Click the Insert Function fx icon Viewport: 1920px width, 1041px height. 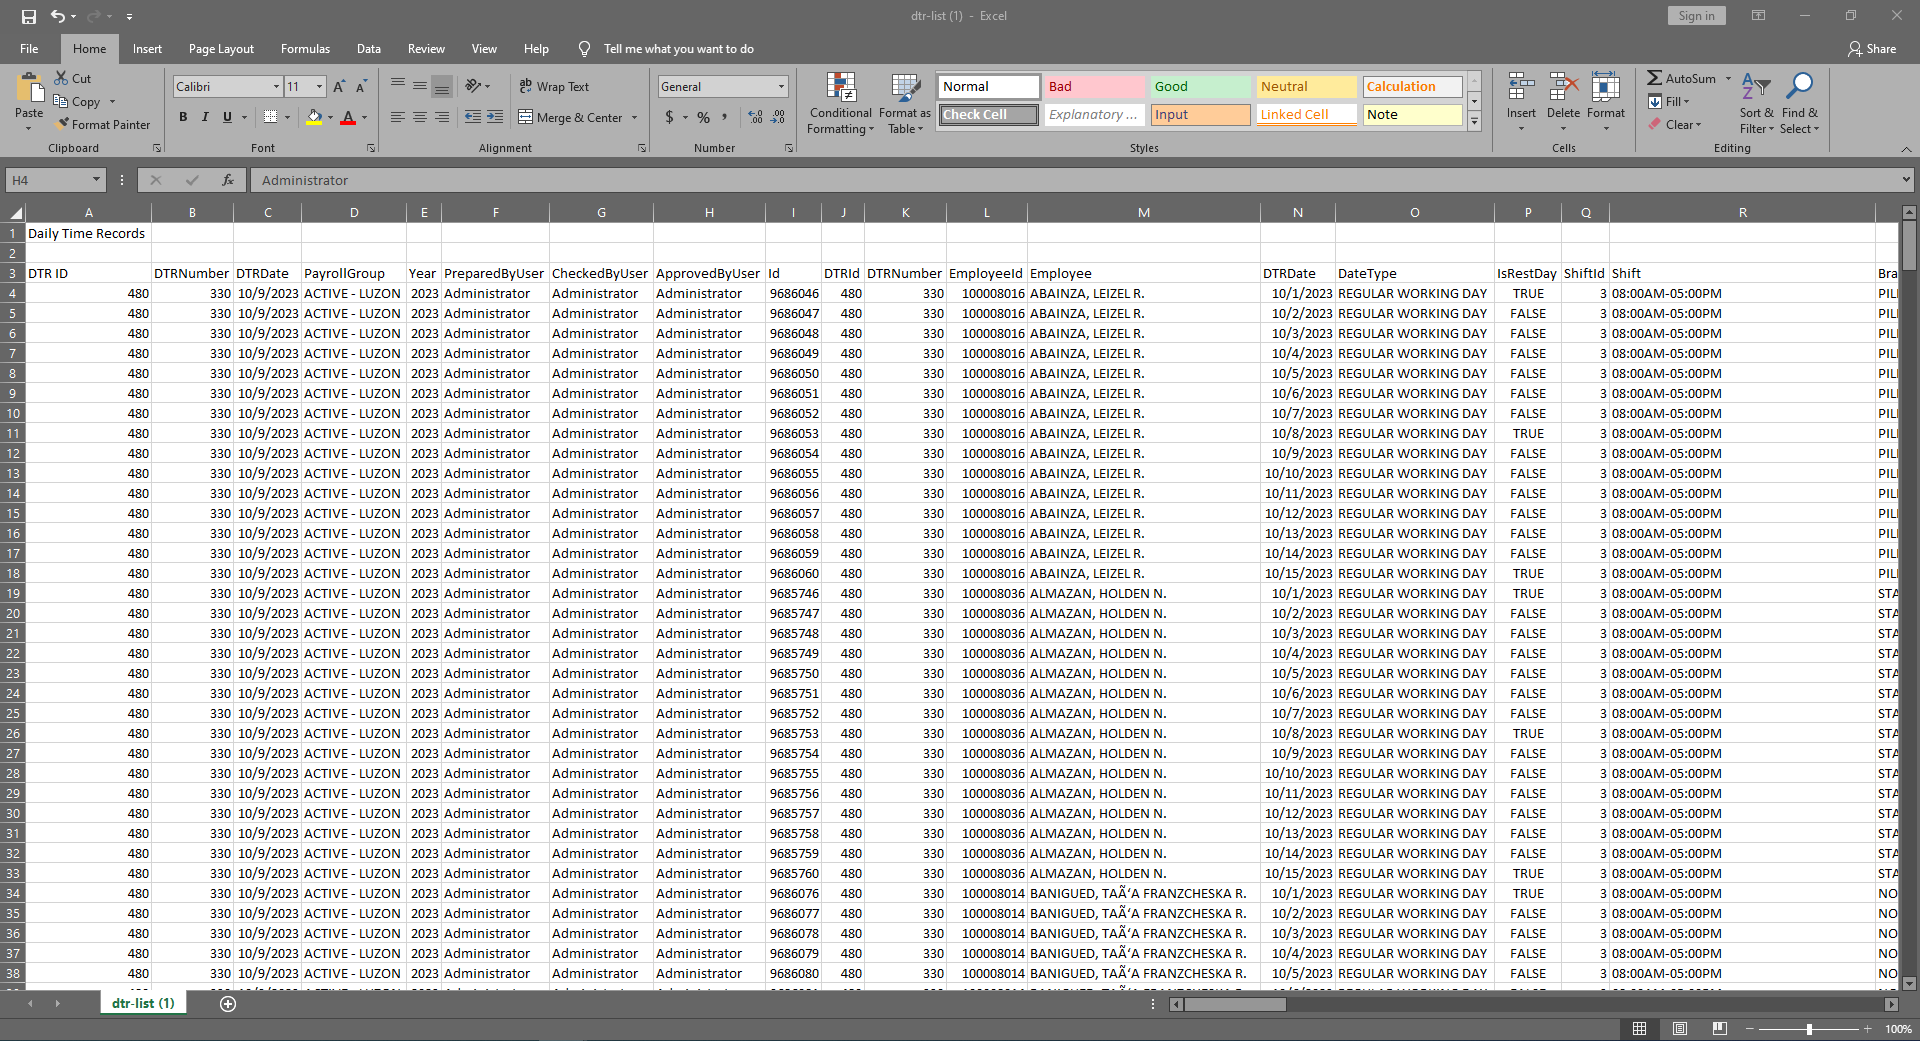(228, 180)
